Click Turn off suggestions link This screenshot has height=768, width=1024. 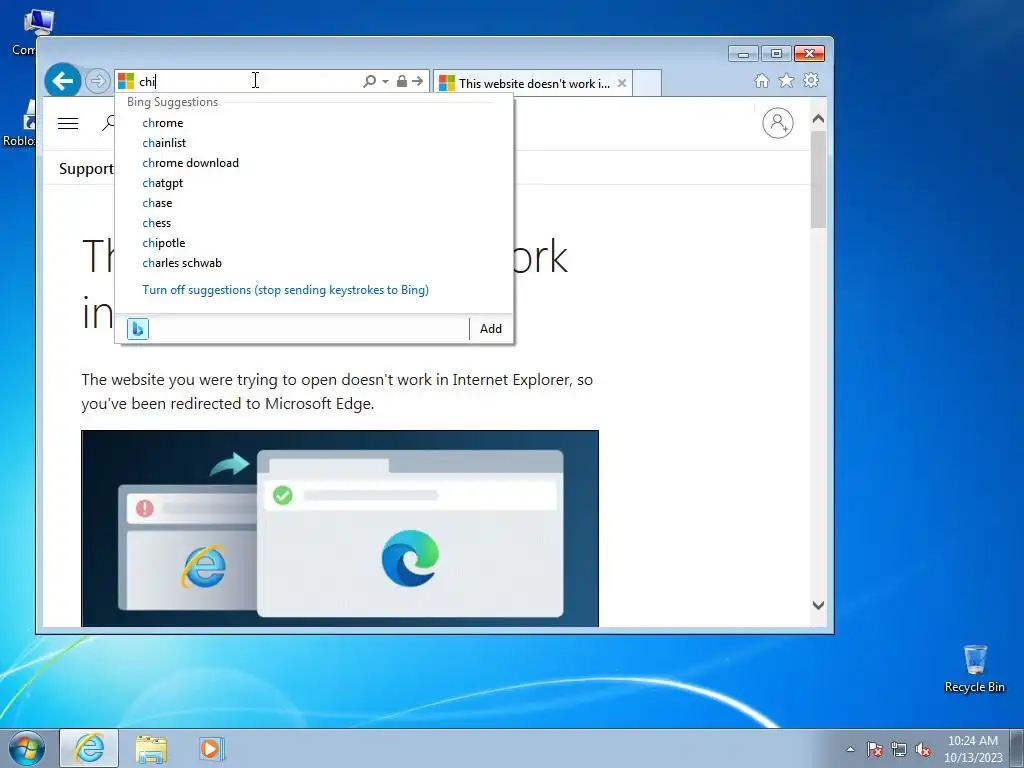(285, 290)
